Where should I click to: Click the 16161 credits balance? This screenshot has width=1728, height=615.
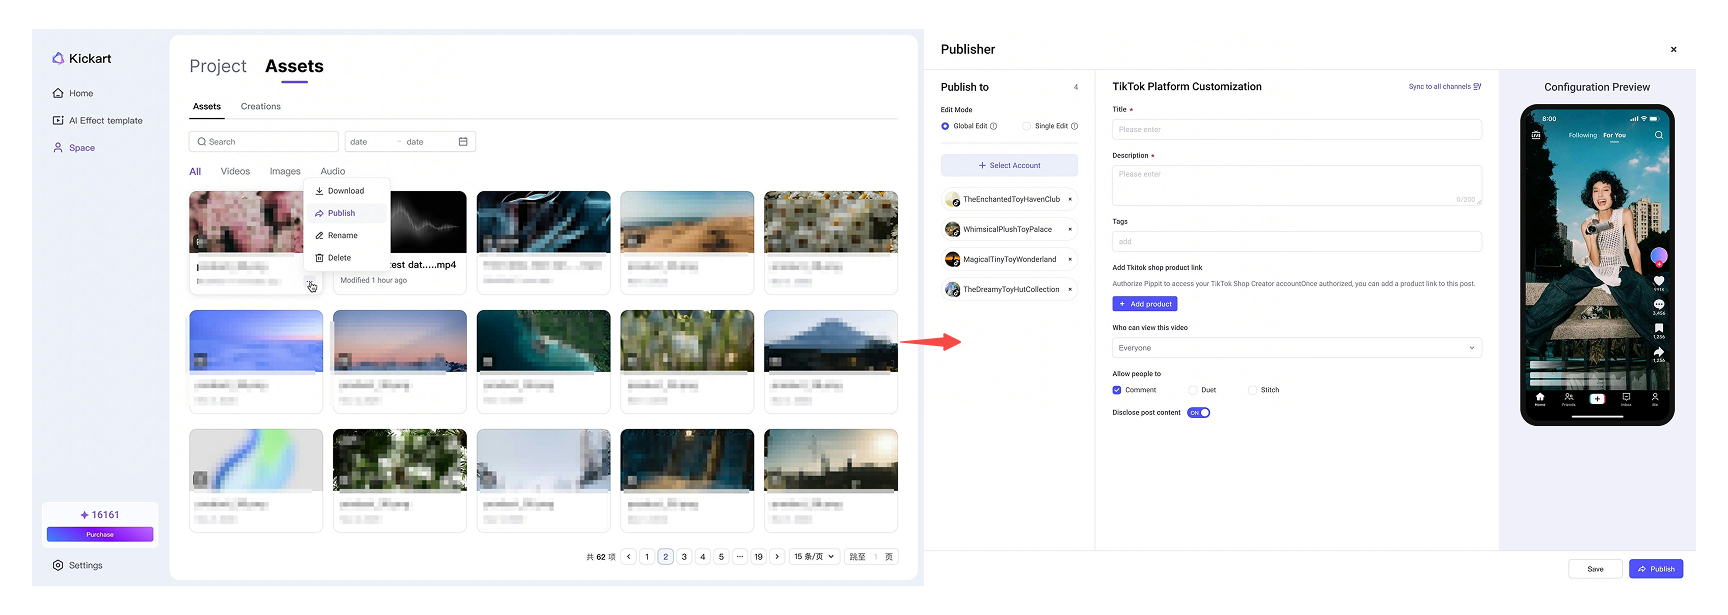100,515
